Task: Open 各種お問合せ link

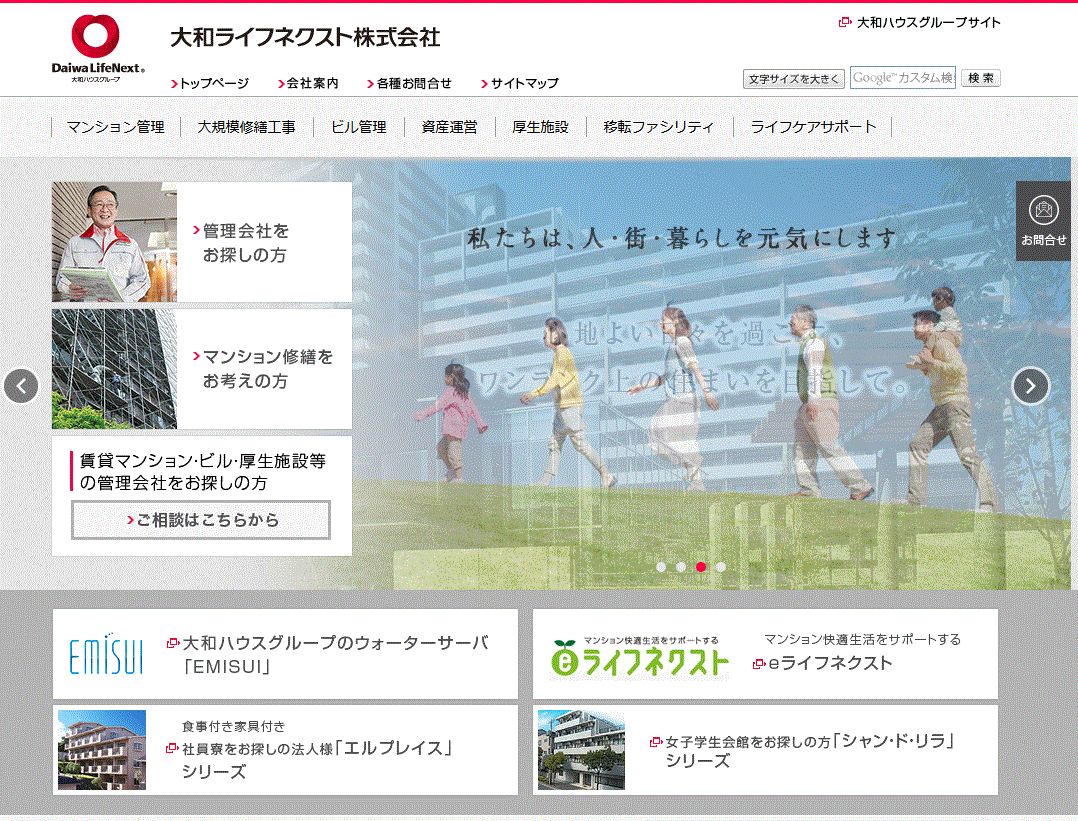Action: 409,83
